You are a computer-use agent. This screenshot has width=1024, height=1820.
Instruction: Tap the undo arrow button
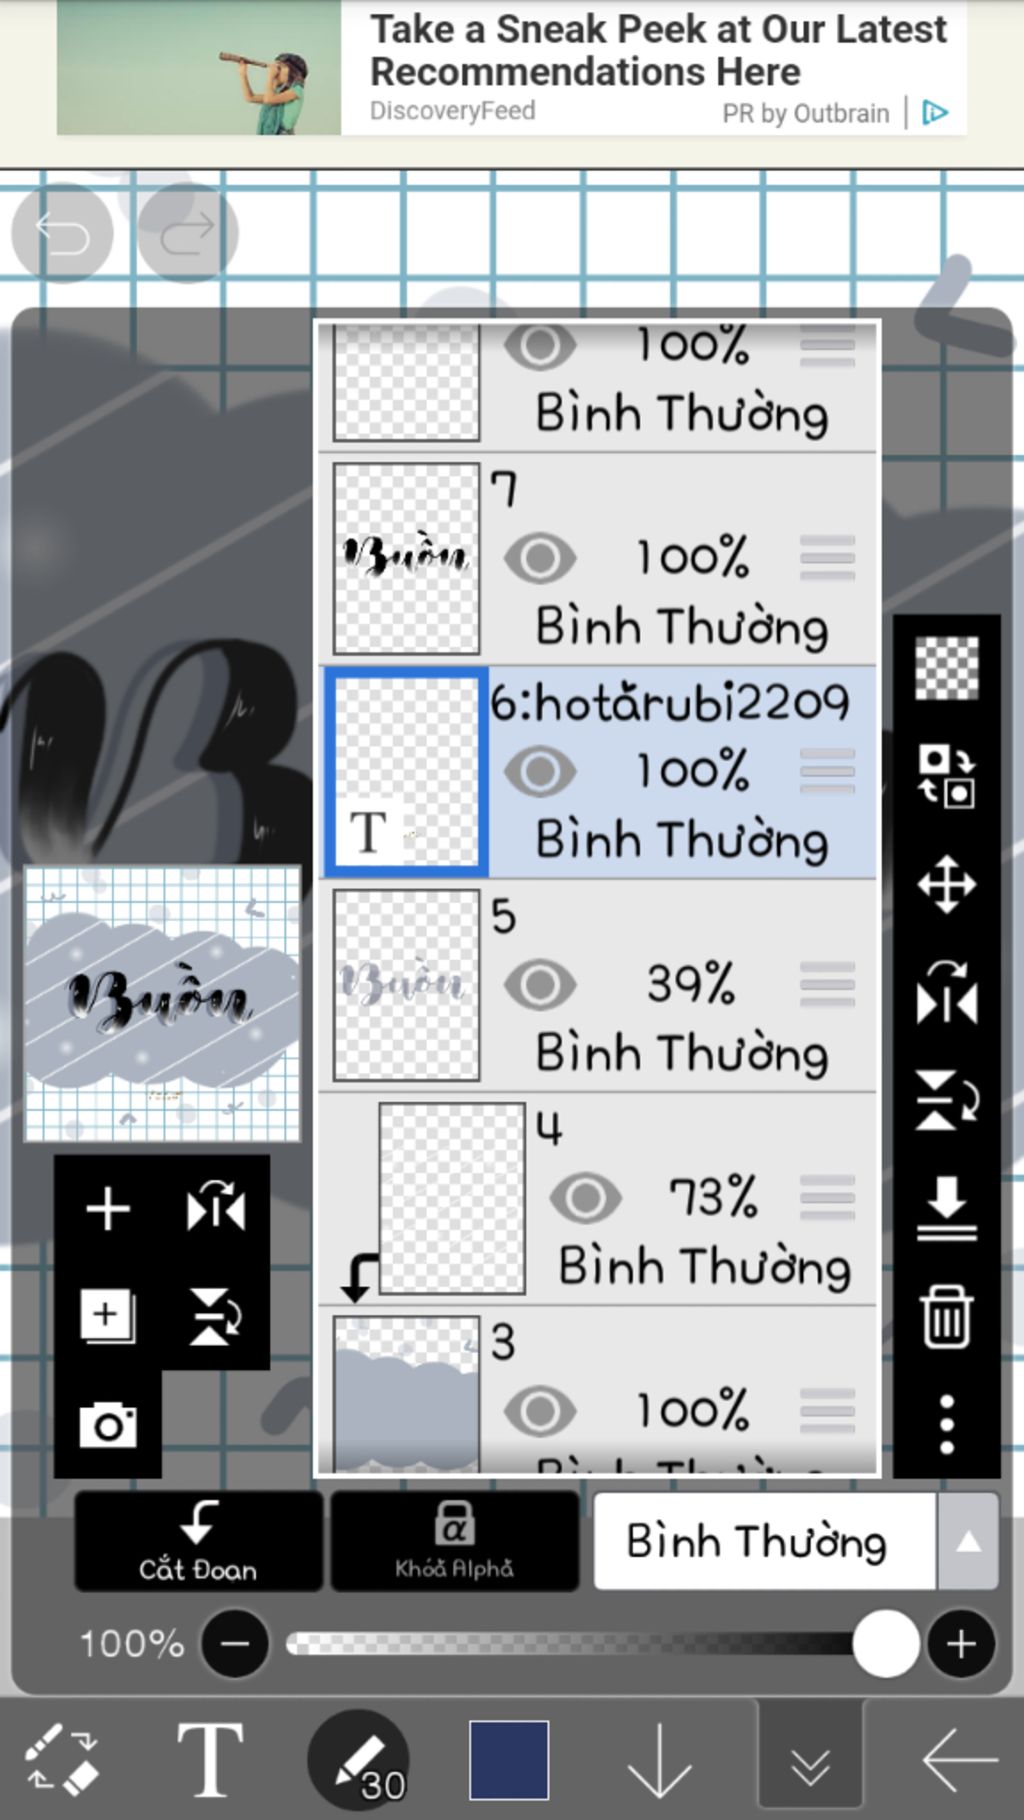tap(62, 233)
